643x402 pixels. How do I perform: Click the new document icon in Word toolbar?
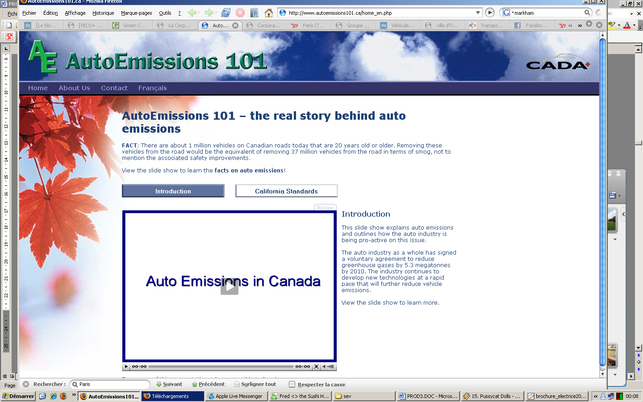click(x=9, y=25)
